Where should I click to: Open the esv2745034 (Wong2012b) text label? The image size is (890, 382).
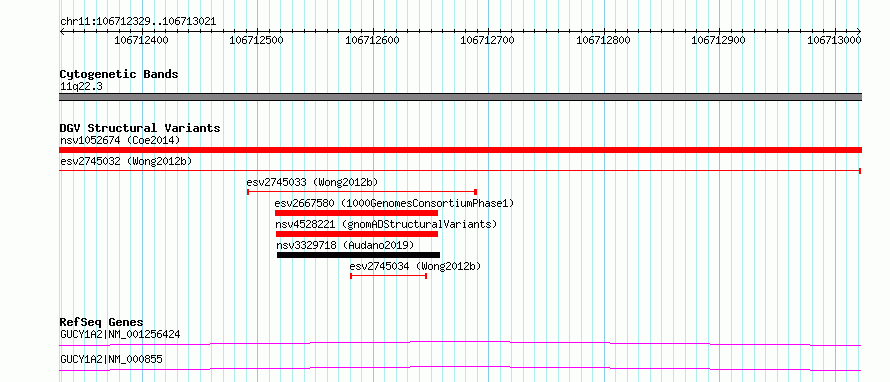(x=415, y=266)
